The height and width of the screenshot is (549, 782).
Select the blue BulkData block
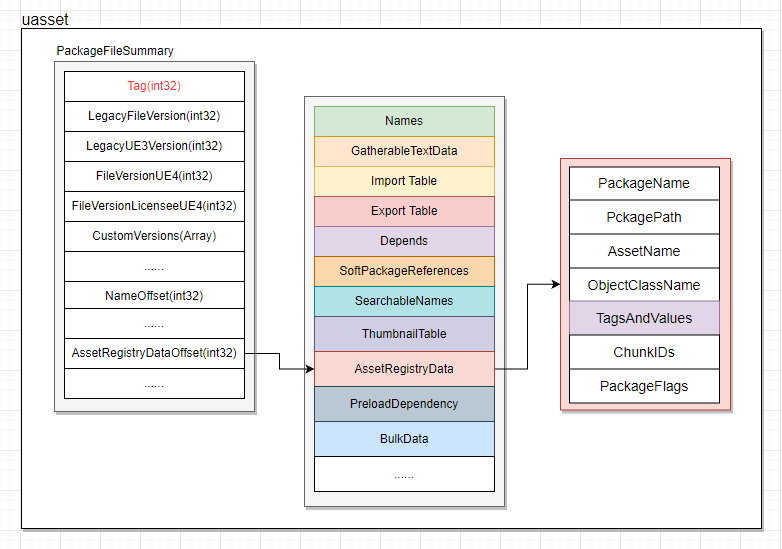(404, 439)
